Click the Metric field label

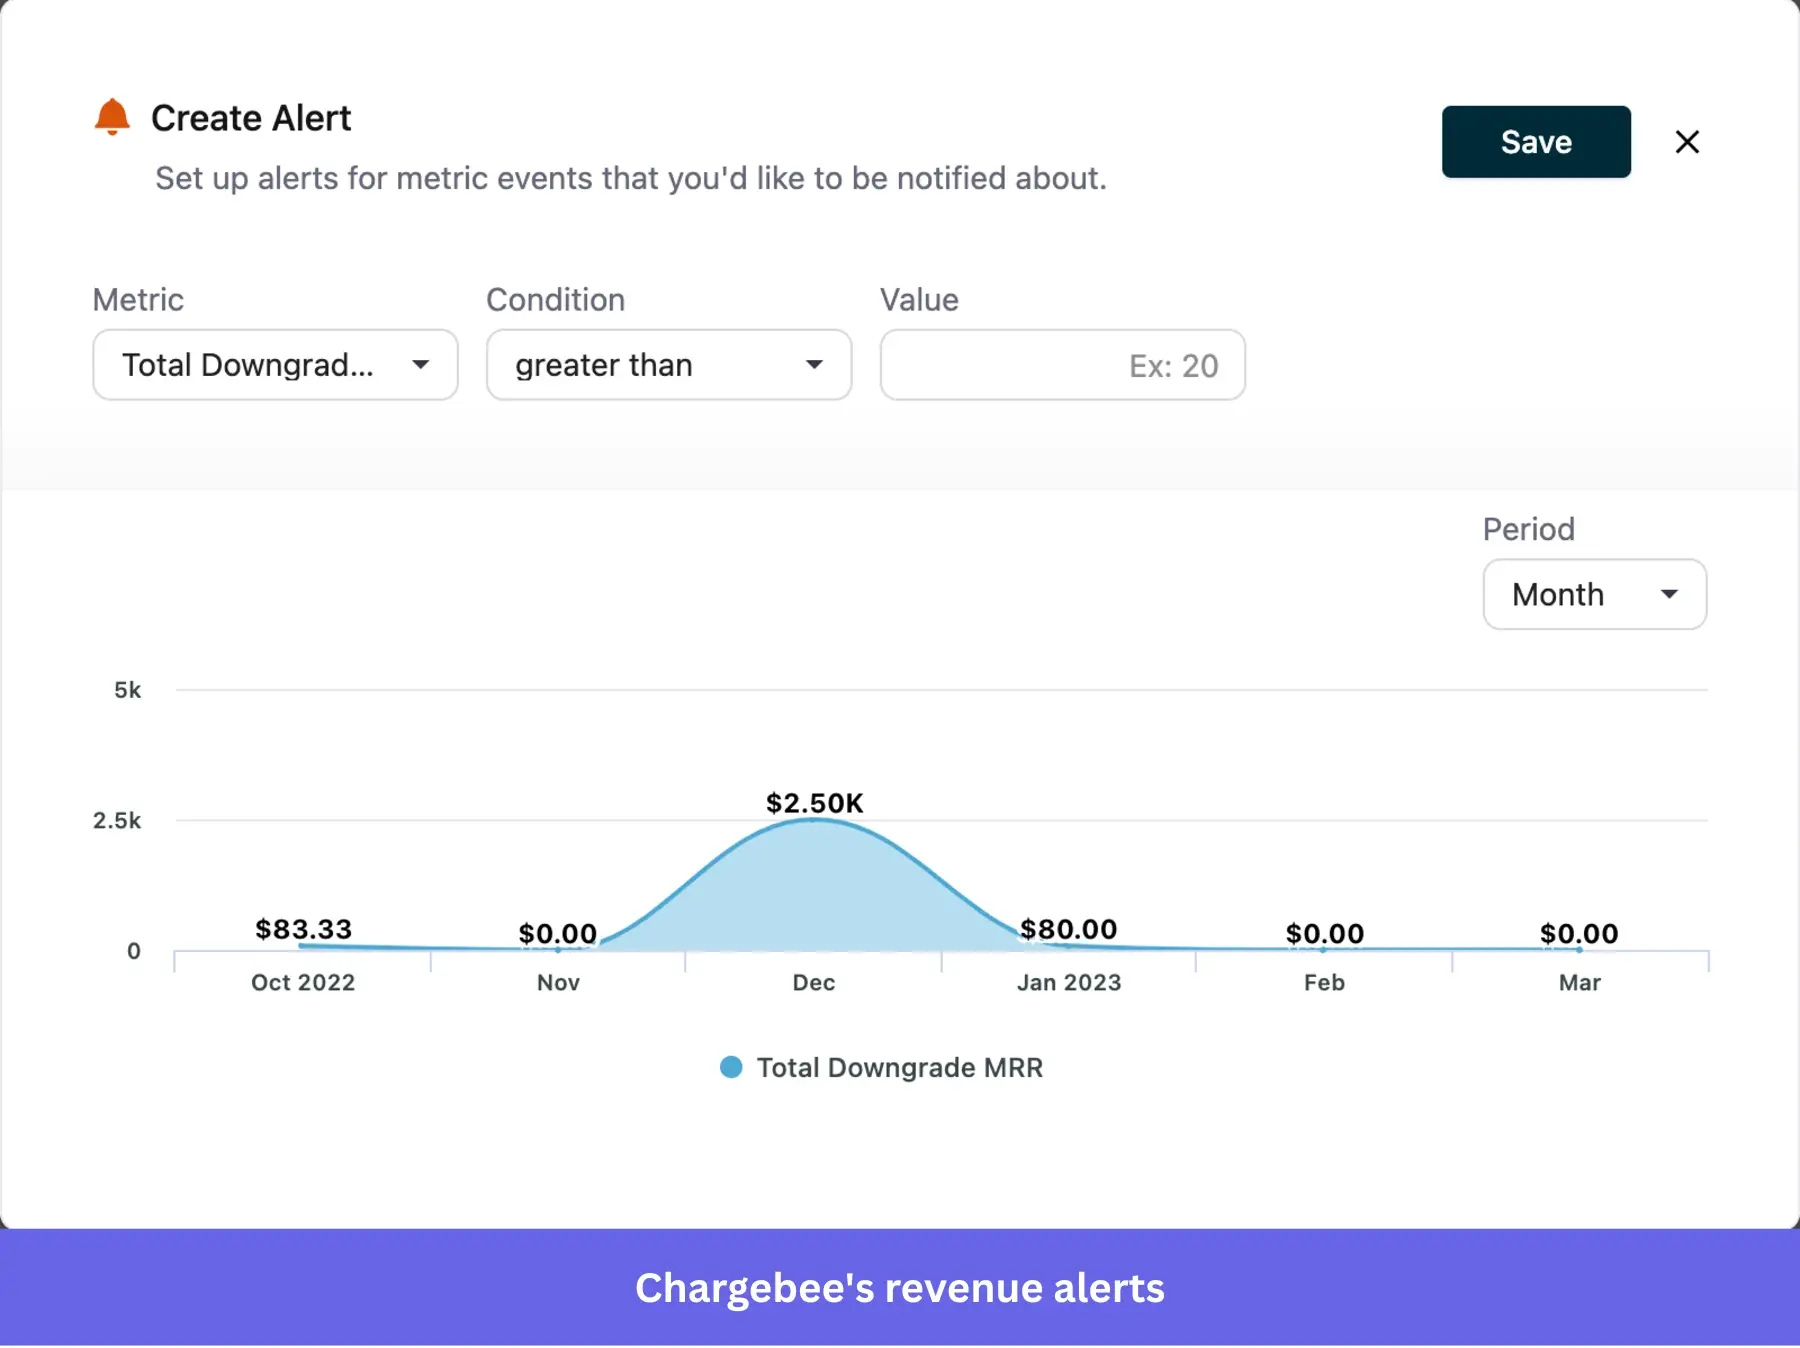[x=137, y=299]
